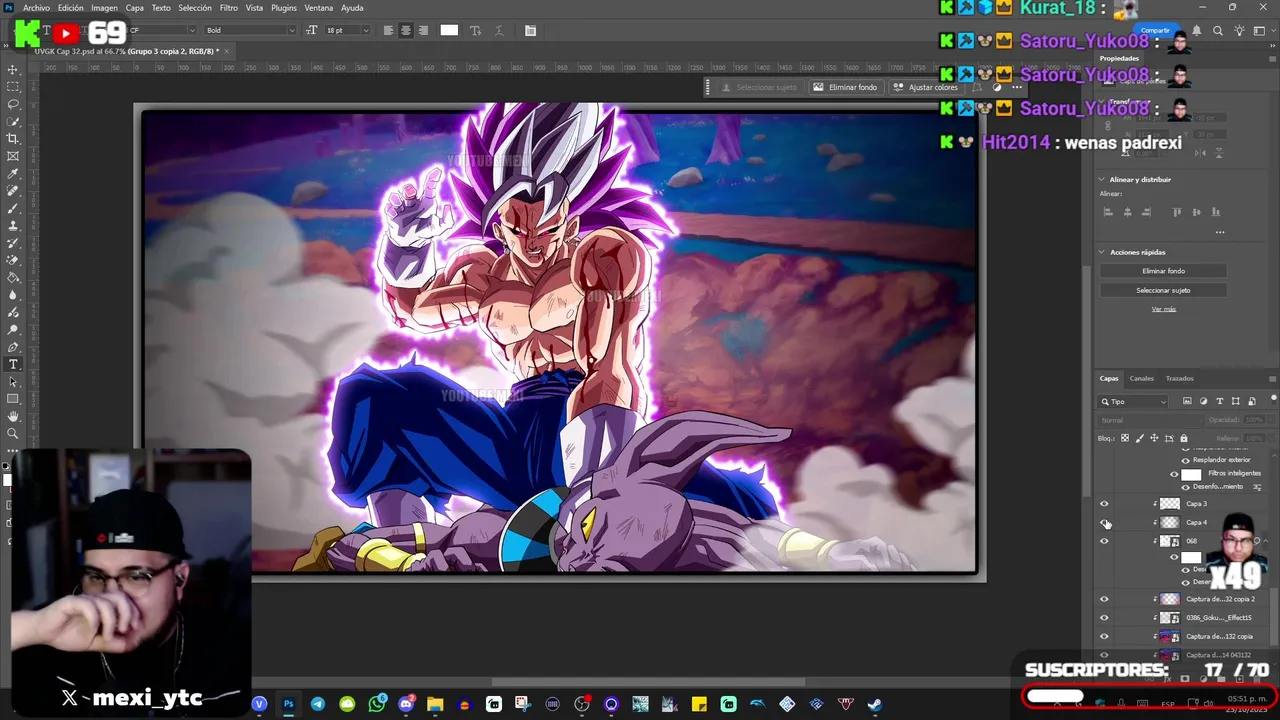Click Ajustar colores in contextual bar
1280x720 pixels.
tap(924, 87)
